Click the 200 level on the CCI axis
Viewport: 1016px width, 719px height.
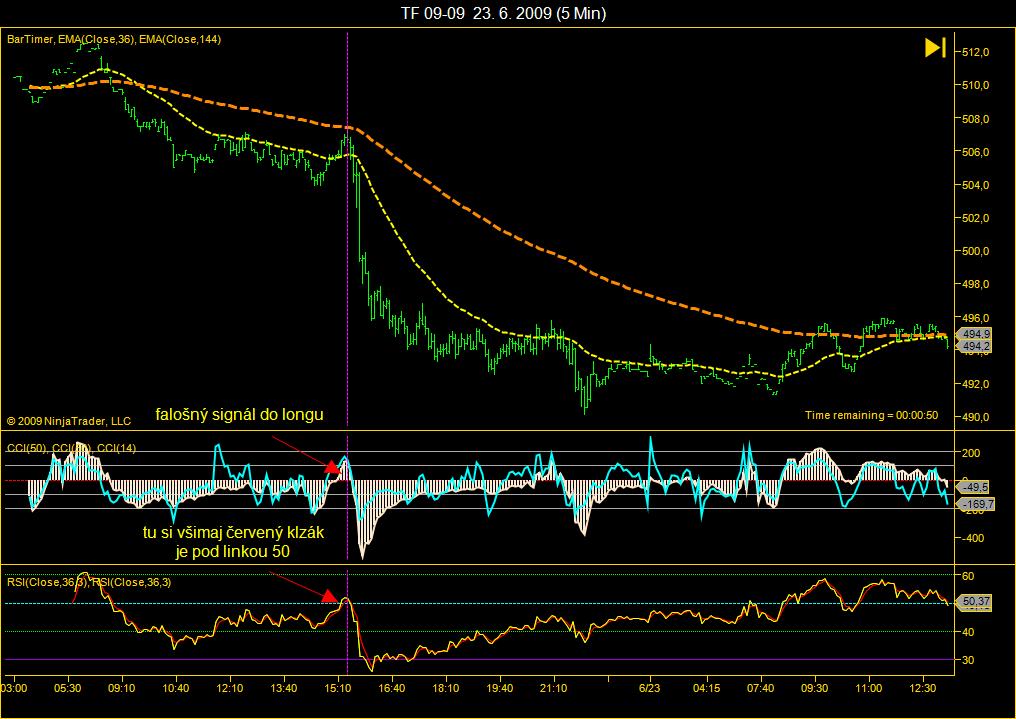972,453
